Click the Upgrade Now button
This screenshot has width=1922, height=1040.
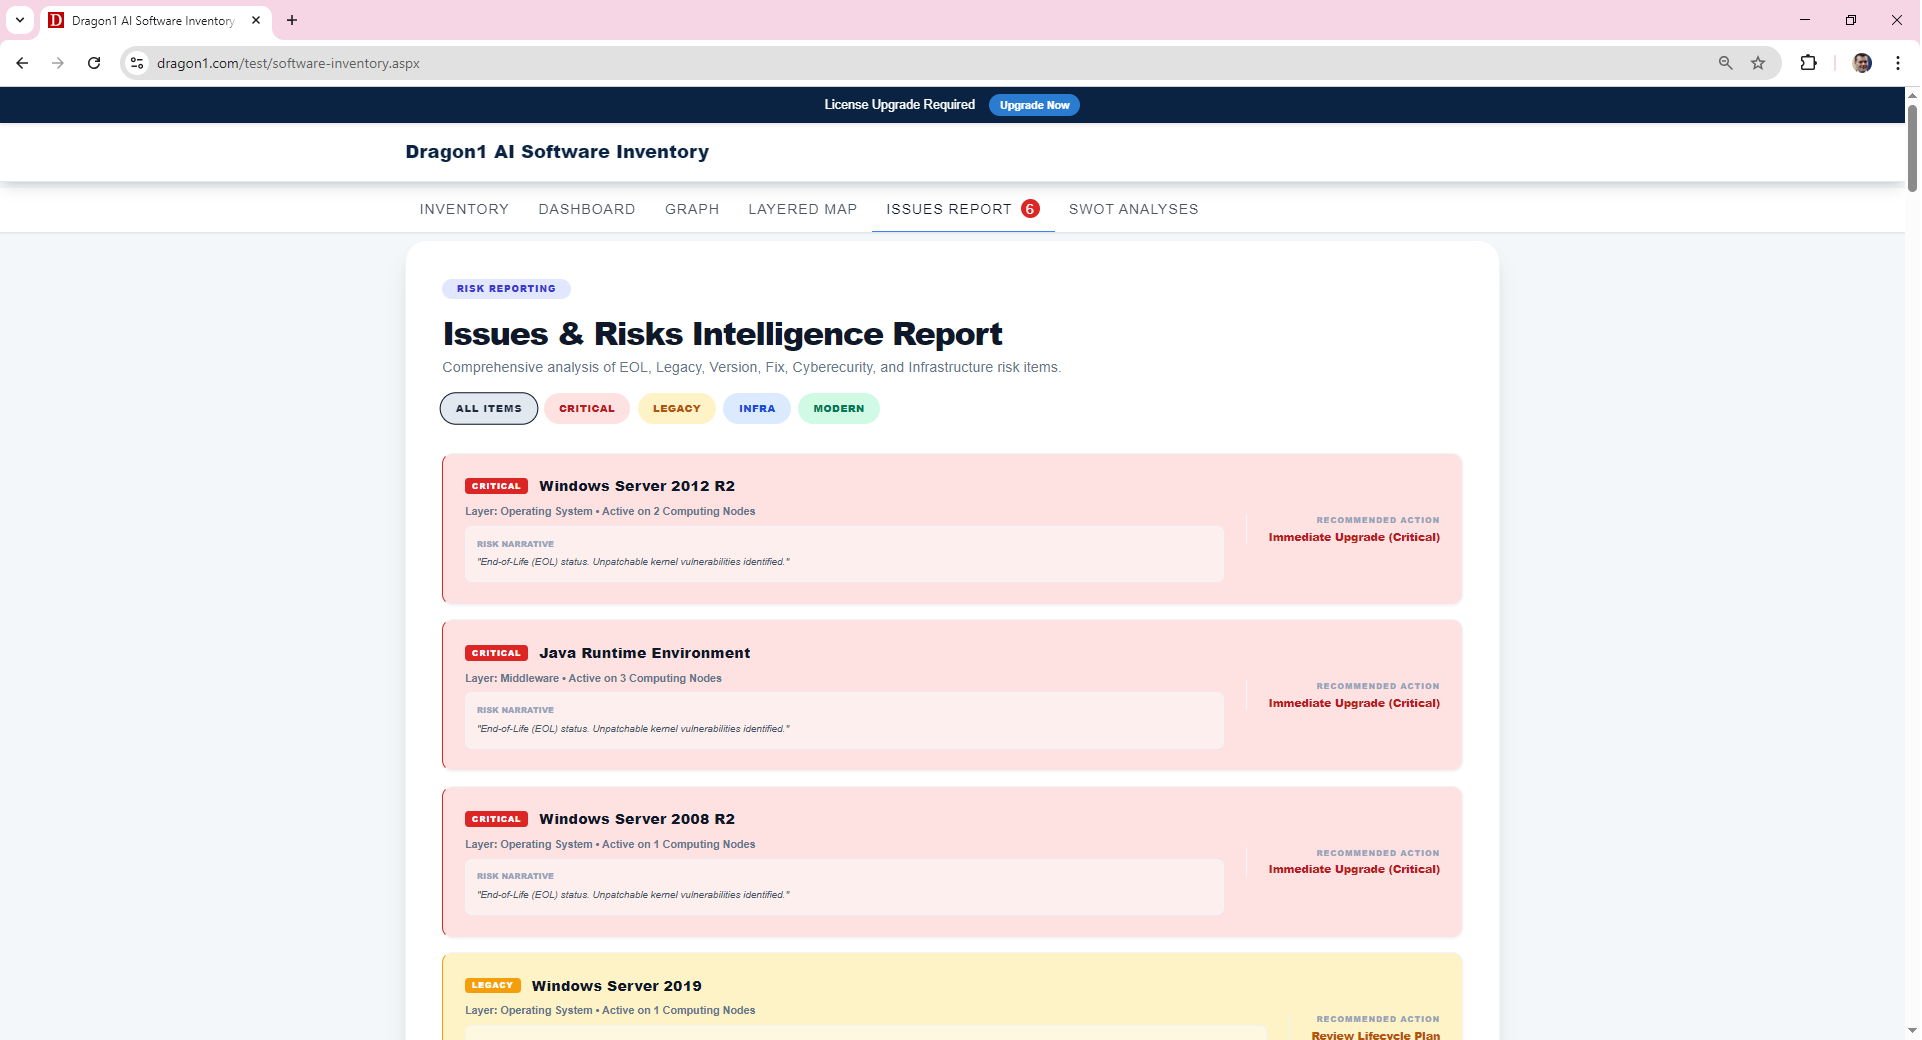pos(1033,104)
